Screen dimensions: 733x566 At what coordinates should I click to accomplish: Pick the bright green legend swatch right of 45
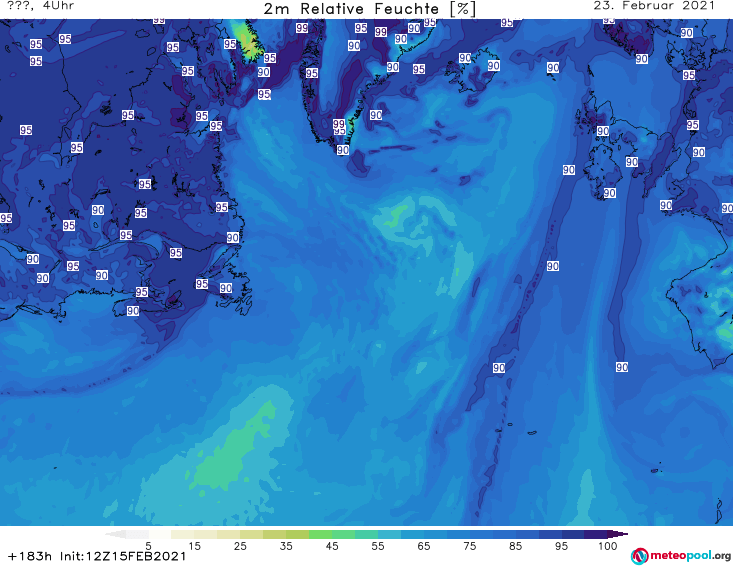coord(343,534)
